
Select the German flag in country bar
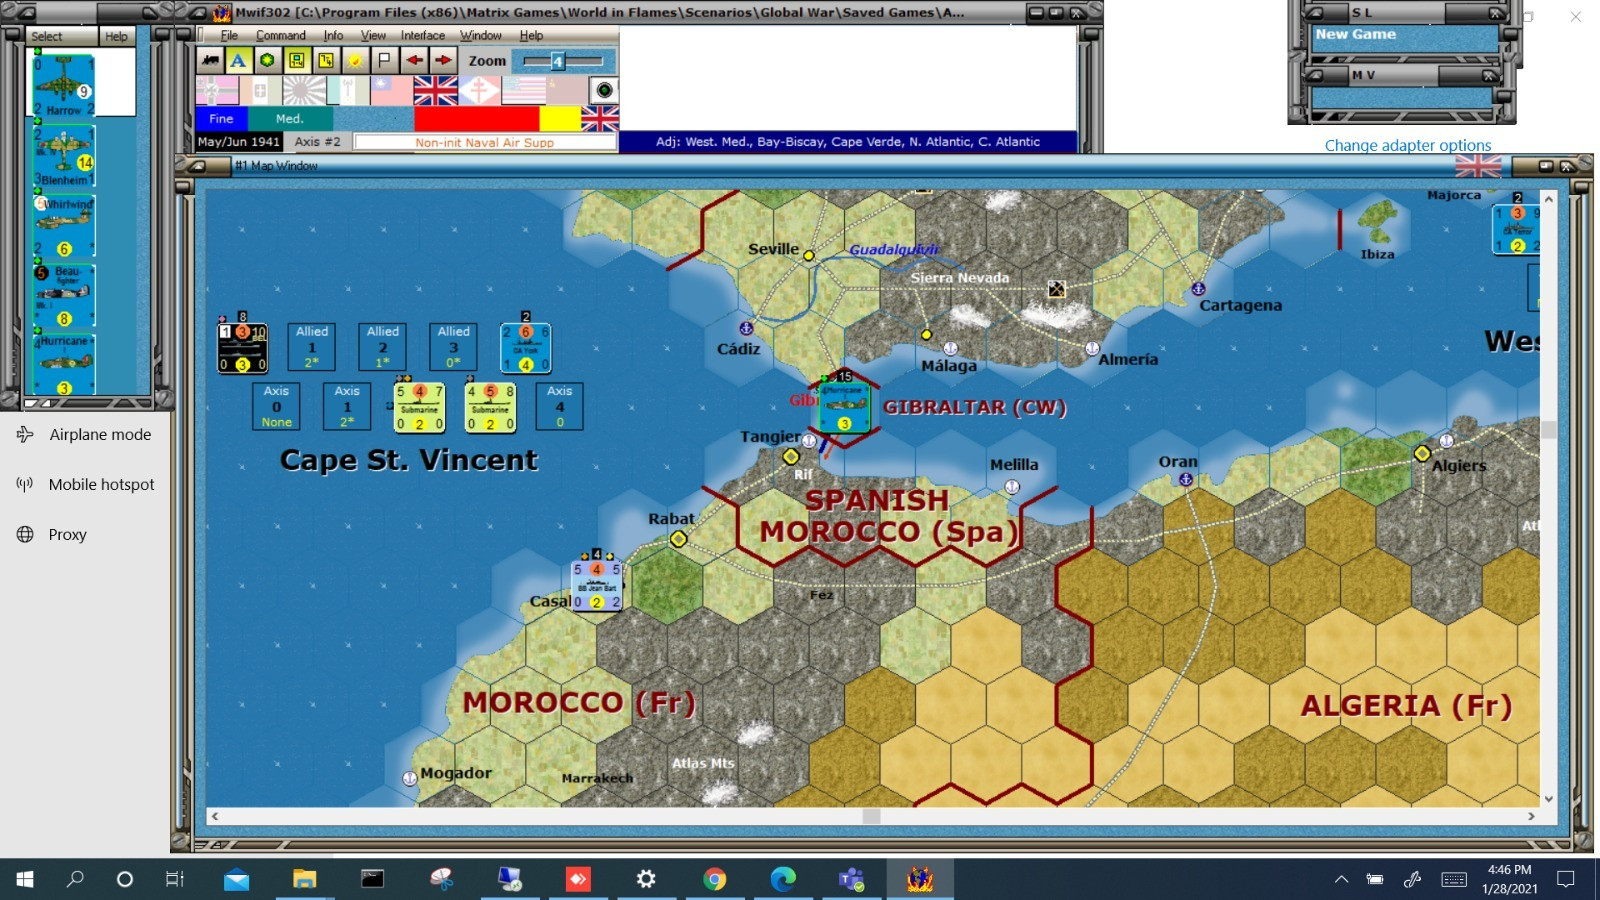coord(217,91)
